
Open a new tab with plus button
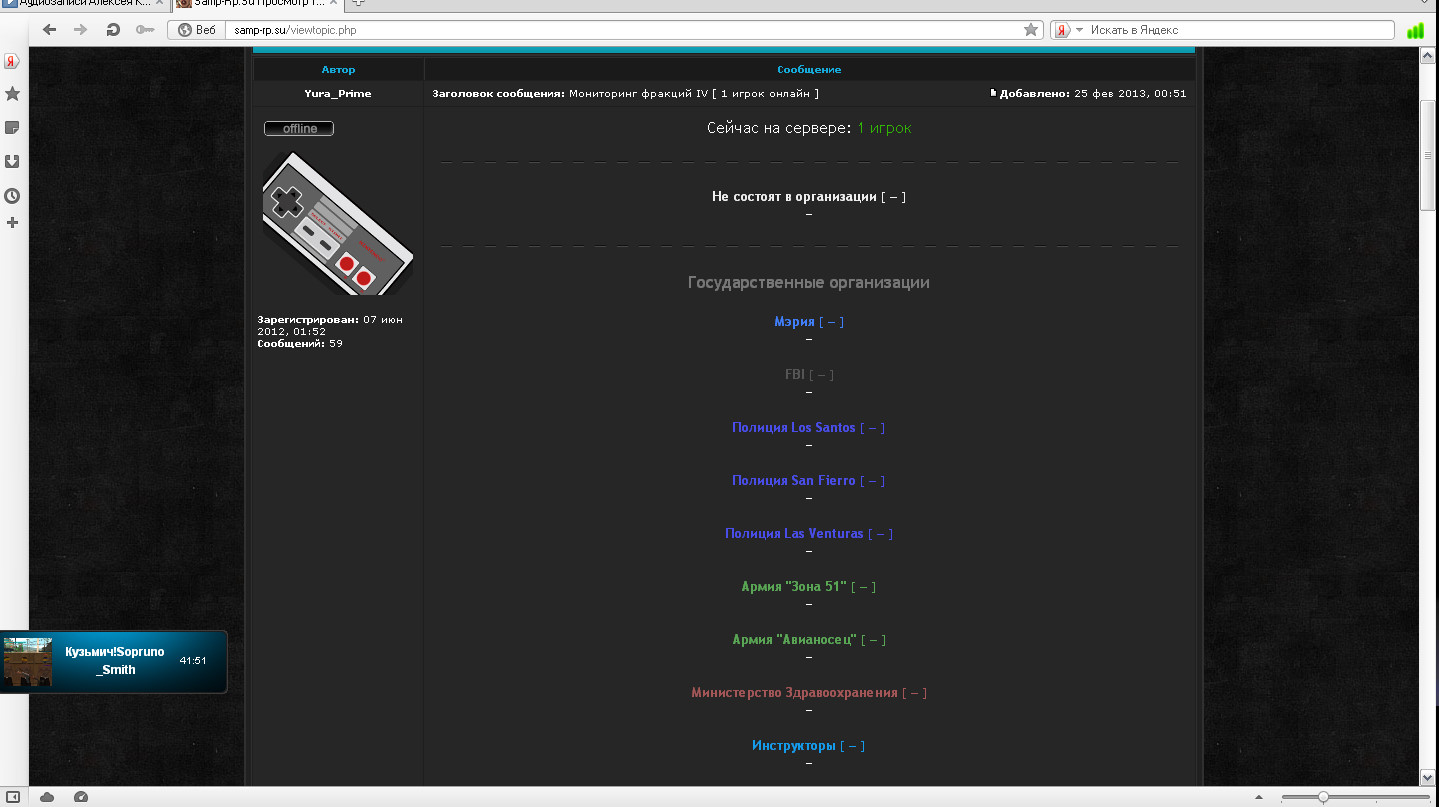coord(359,4)
